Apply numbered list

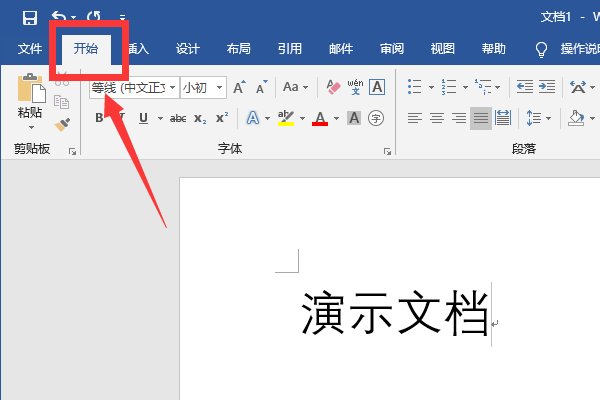pyautogui.click(x=448, y=87)
